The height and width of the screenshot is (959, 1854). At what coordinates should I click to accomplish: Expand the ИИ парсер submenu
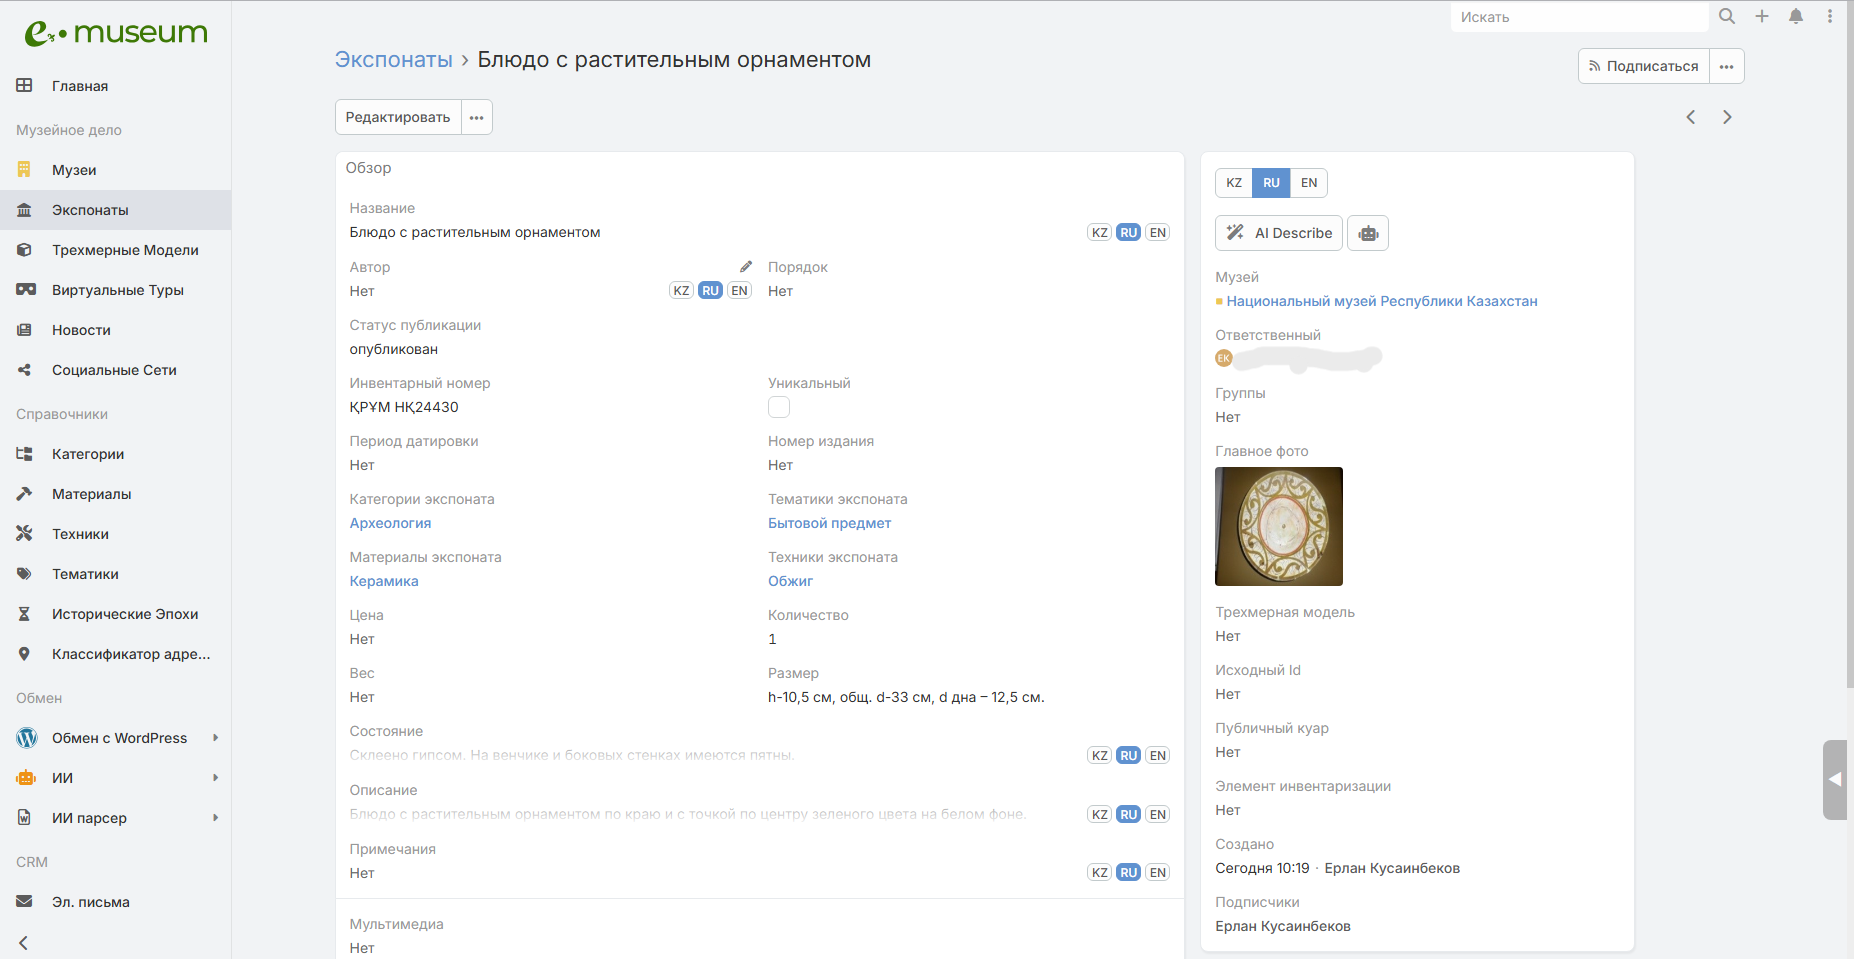pos(215,818)
